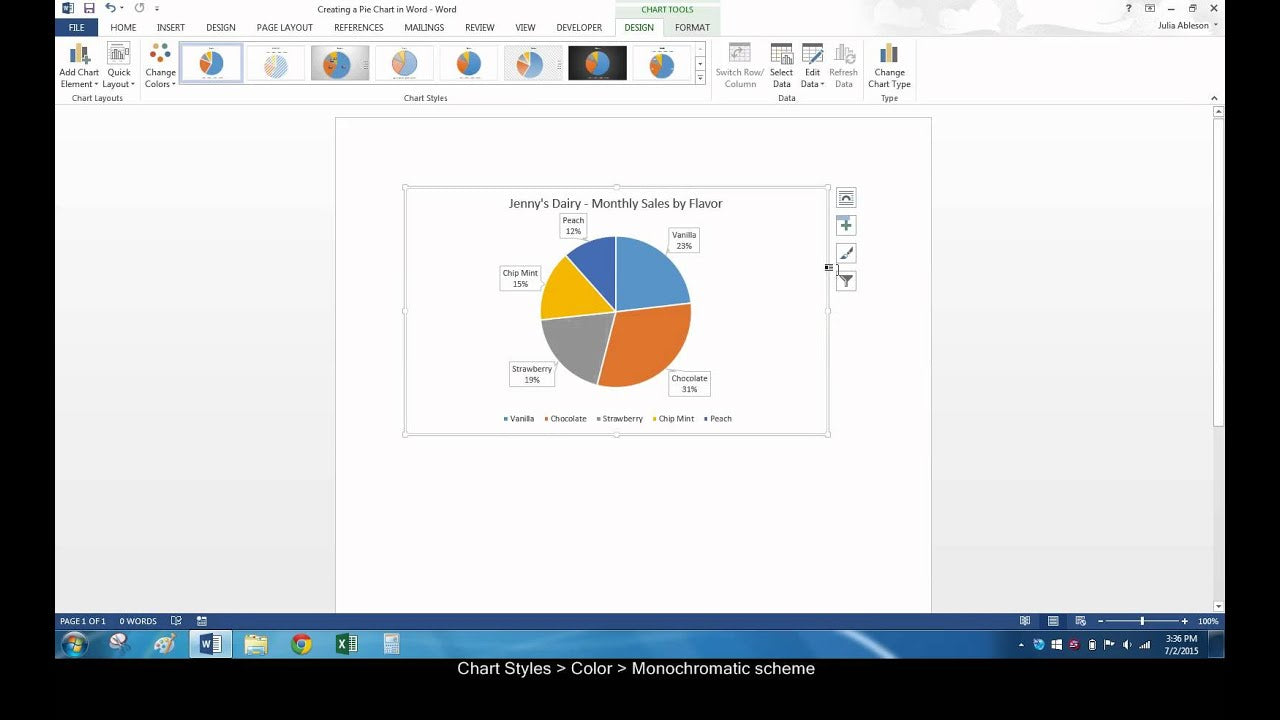
Task: Open the Chart Elements plus button
Action: tap(846, 226)
